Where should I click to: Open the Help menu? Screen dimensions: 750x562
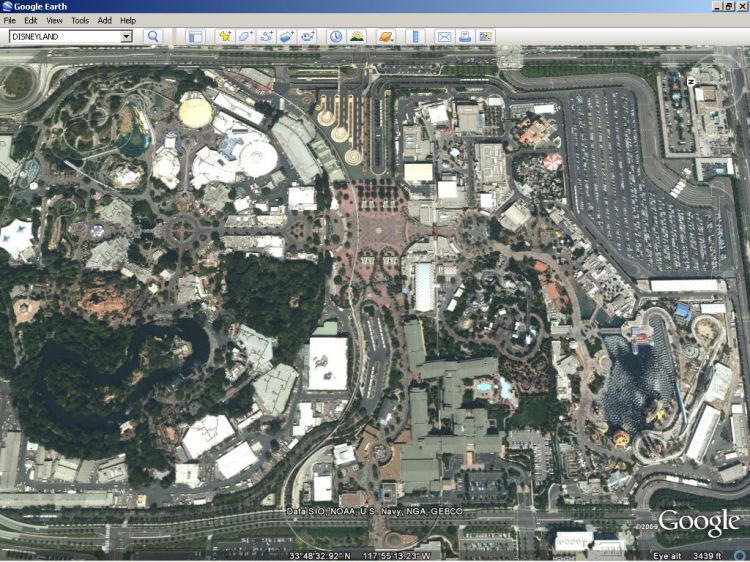click(128, 21)
